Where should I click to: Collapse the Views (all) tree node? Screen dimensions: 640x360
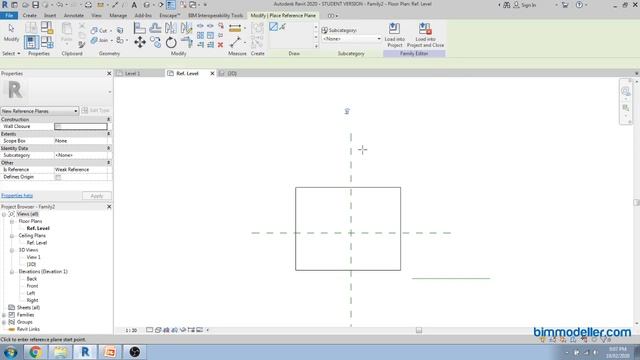[x=4, y=214]
